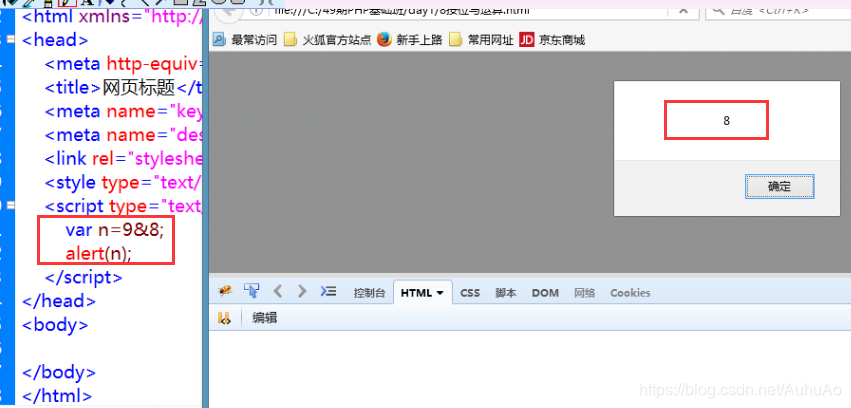Open the 常用网址 bookmark folder
The height and width of the screenshot is (408, 851).
tap(481, 40)
